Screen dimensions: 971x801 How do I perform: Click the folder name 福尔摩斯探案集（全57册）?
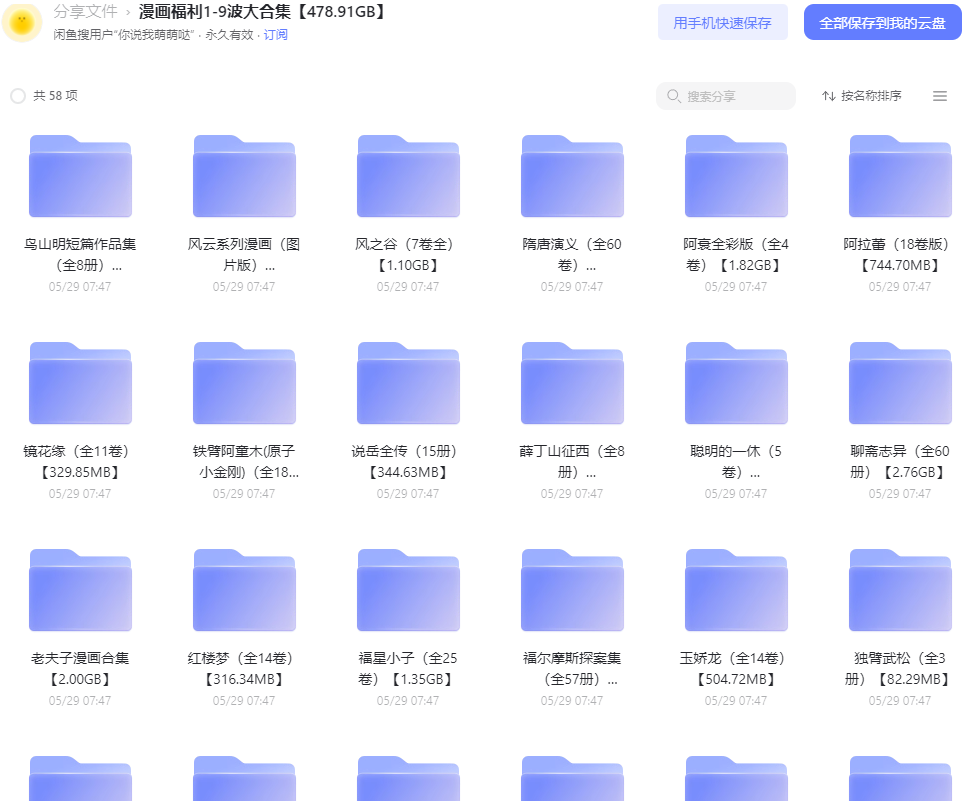tap(572, 668)
